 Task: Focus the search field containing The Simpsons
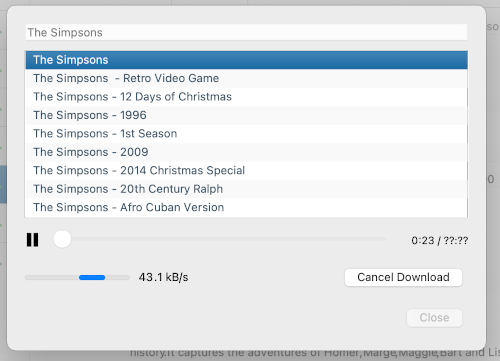tap(246, 32)
